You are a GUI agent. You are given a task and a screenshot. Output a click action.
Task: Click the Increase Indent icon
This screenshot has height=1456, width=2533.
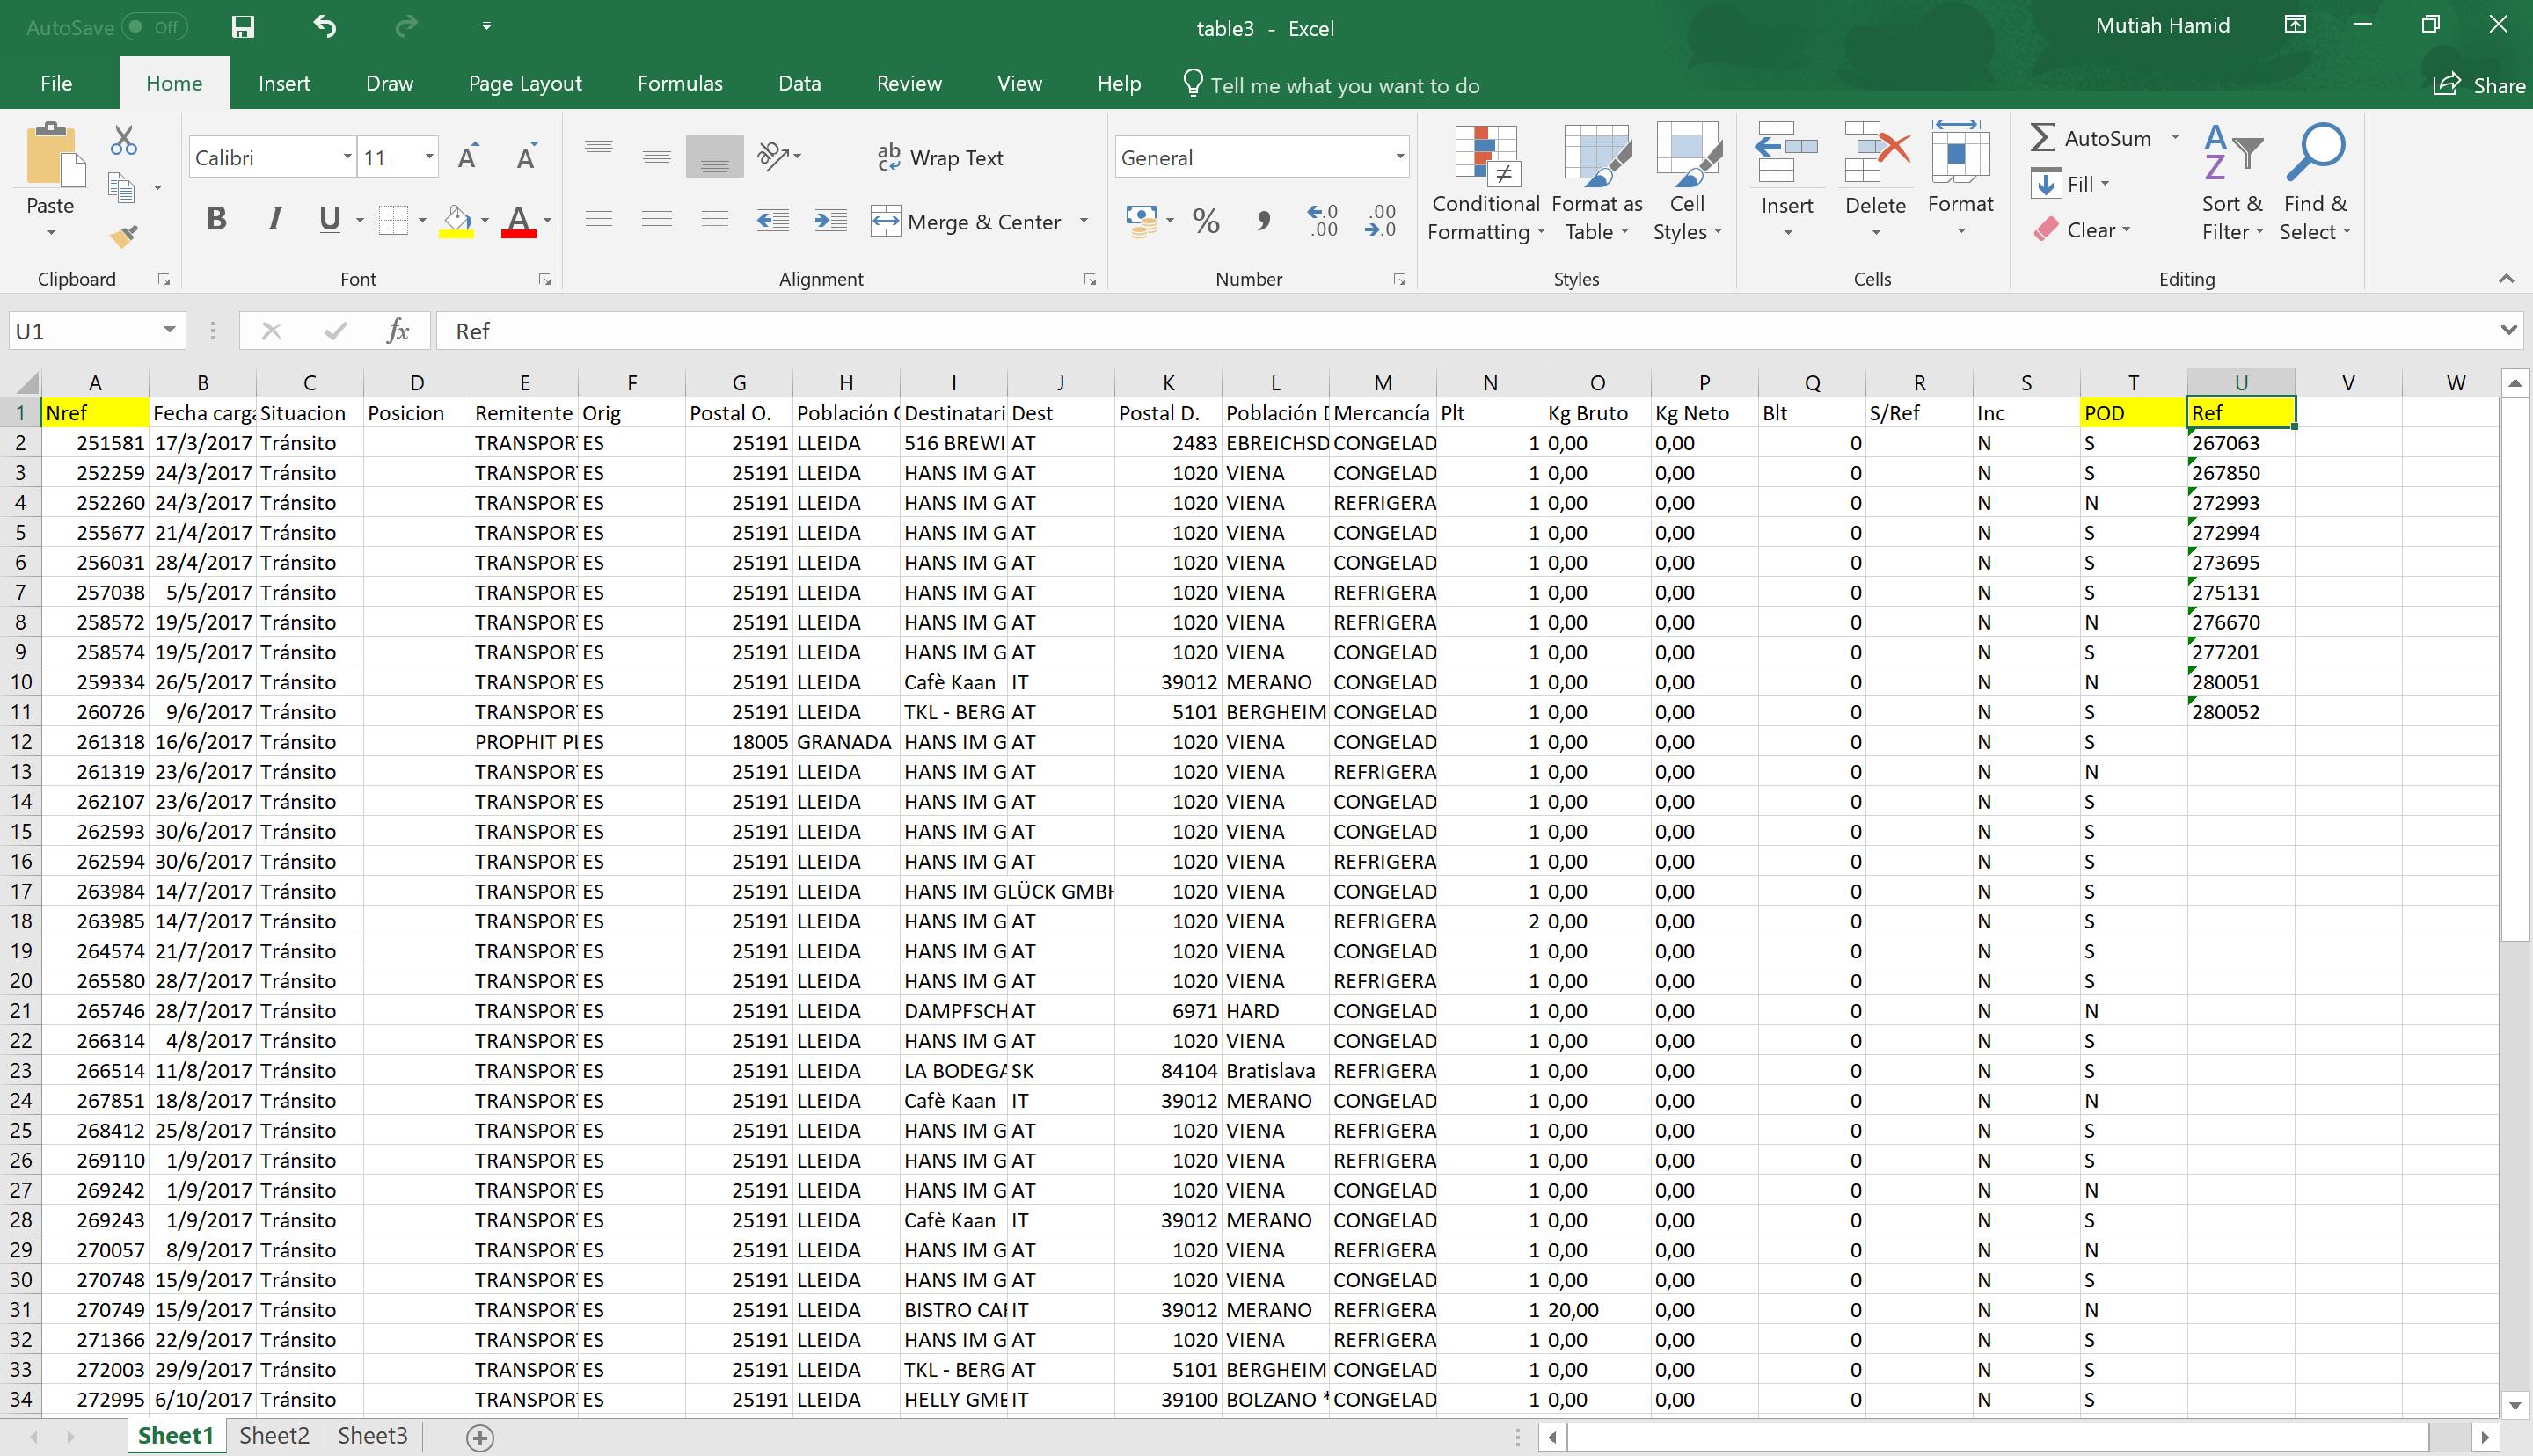pos(830,220)
